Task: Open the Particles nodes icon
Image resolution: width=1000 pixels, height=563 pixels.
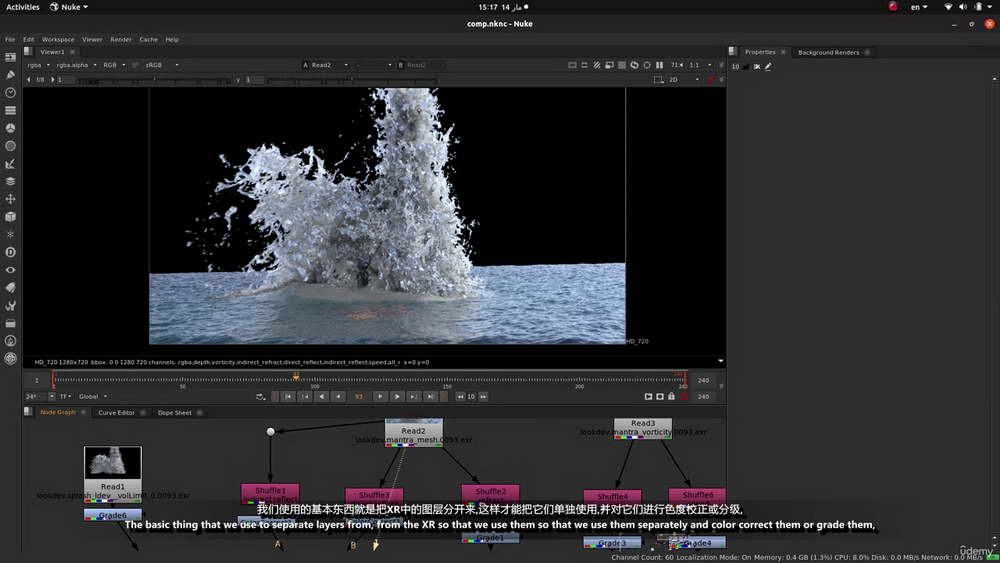Action: click(x=10, y=234)
